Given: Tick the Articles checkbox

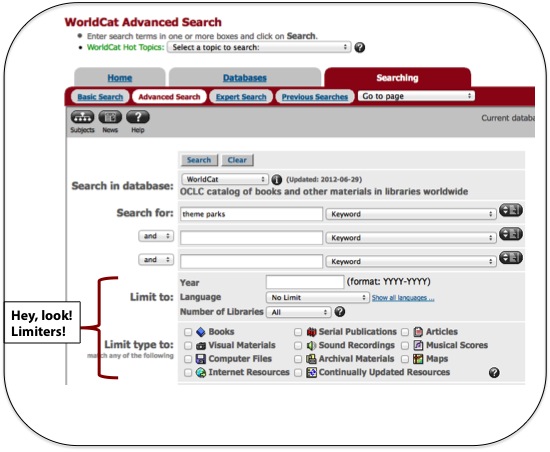Looking at the screenshot, I should click(x=405, y=332).
